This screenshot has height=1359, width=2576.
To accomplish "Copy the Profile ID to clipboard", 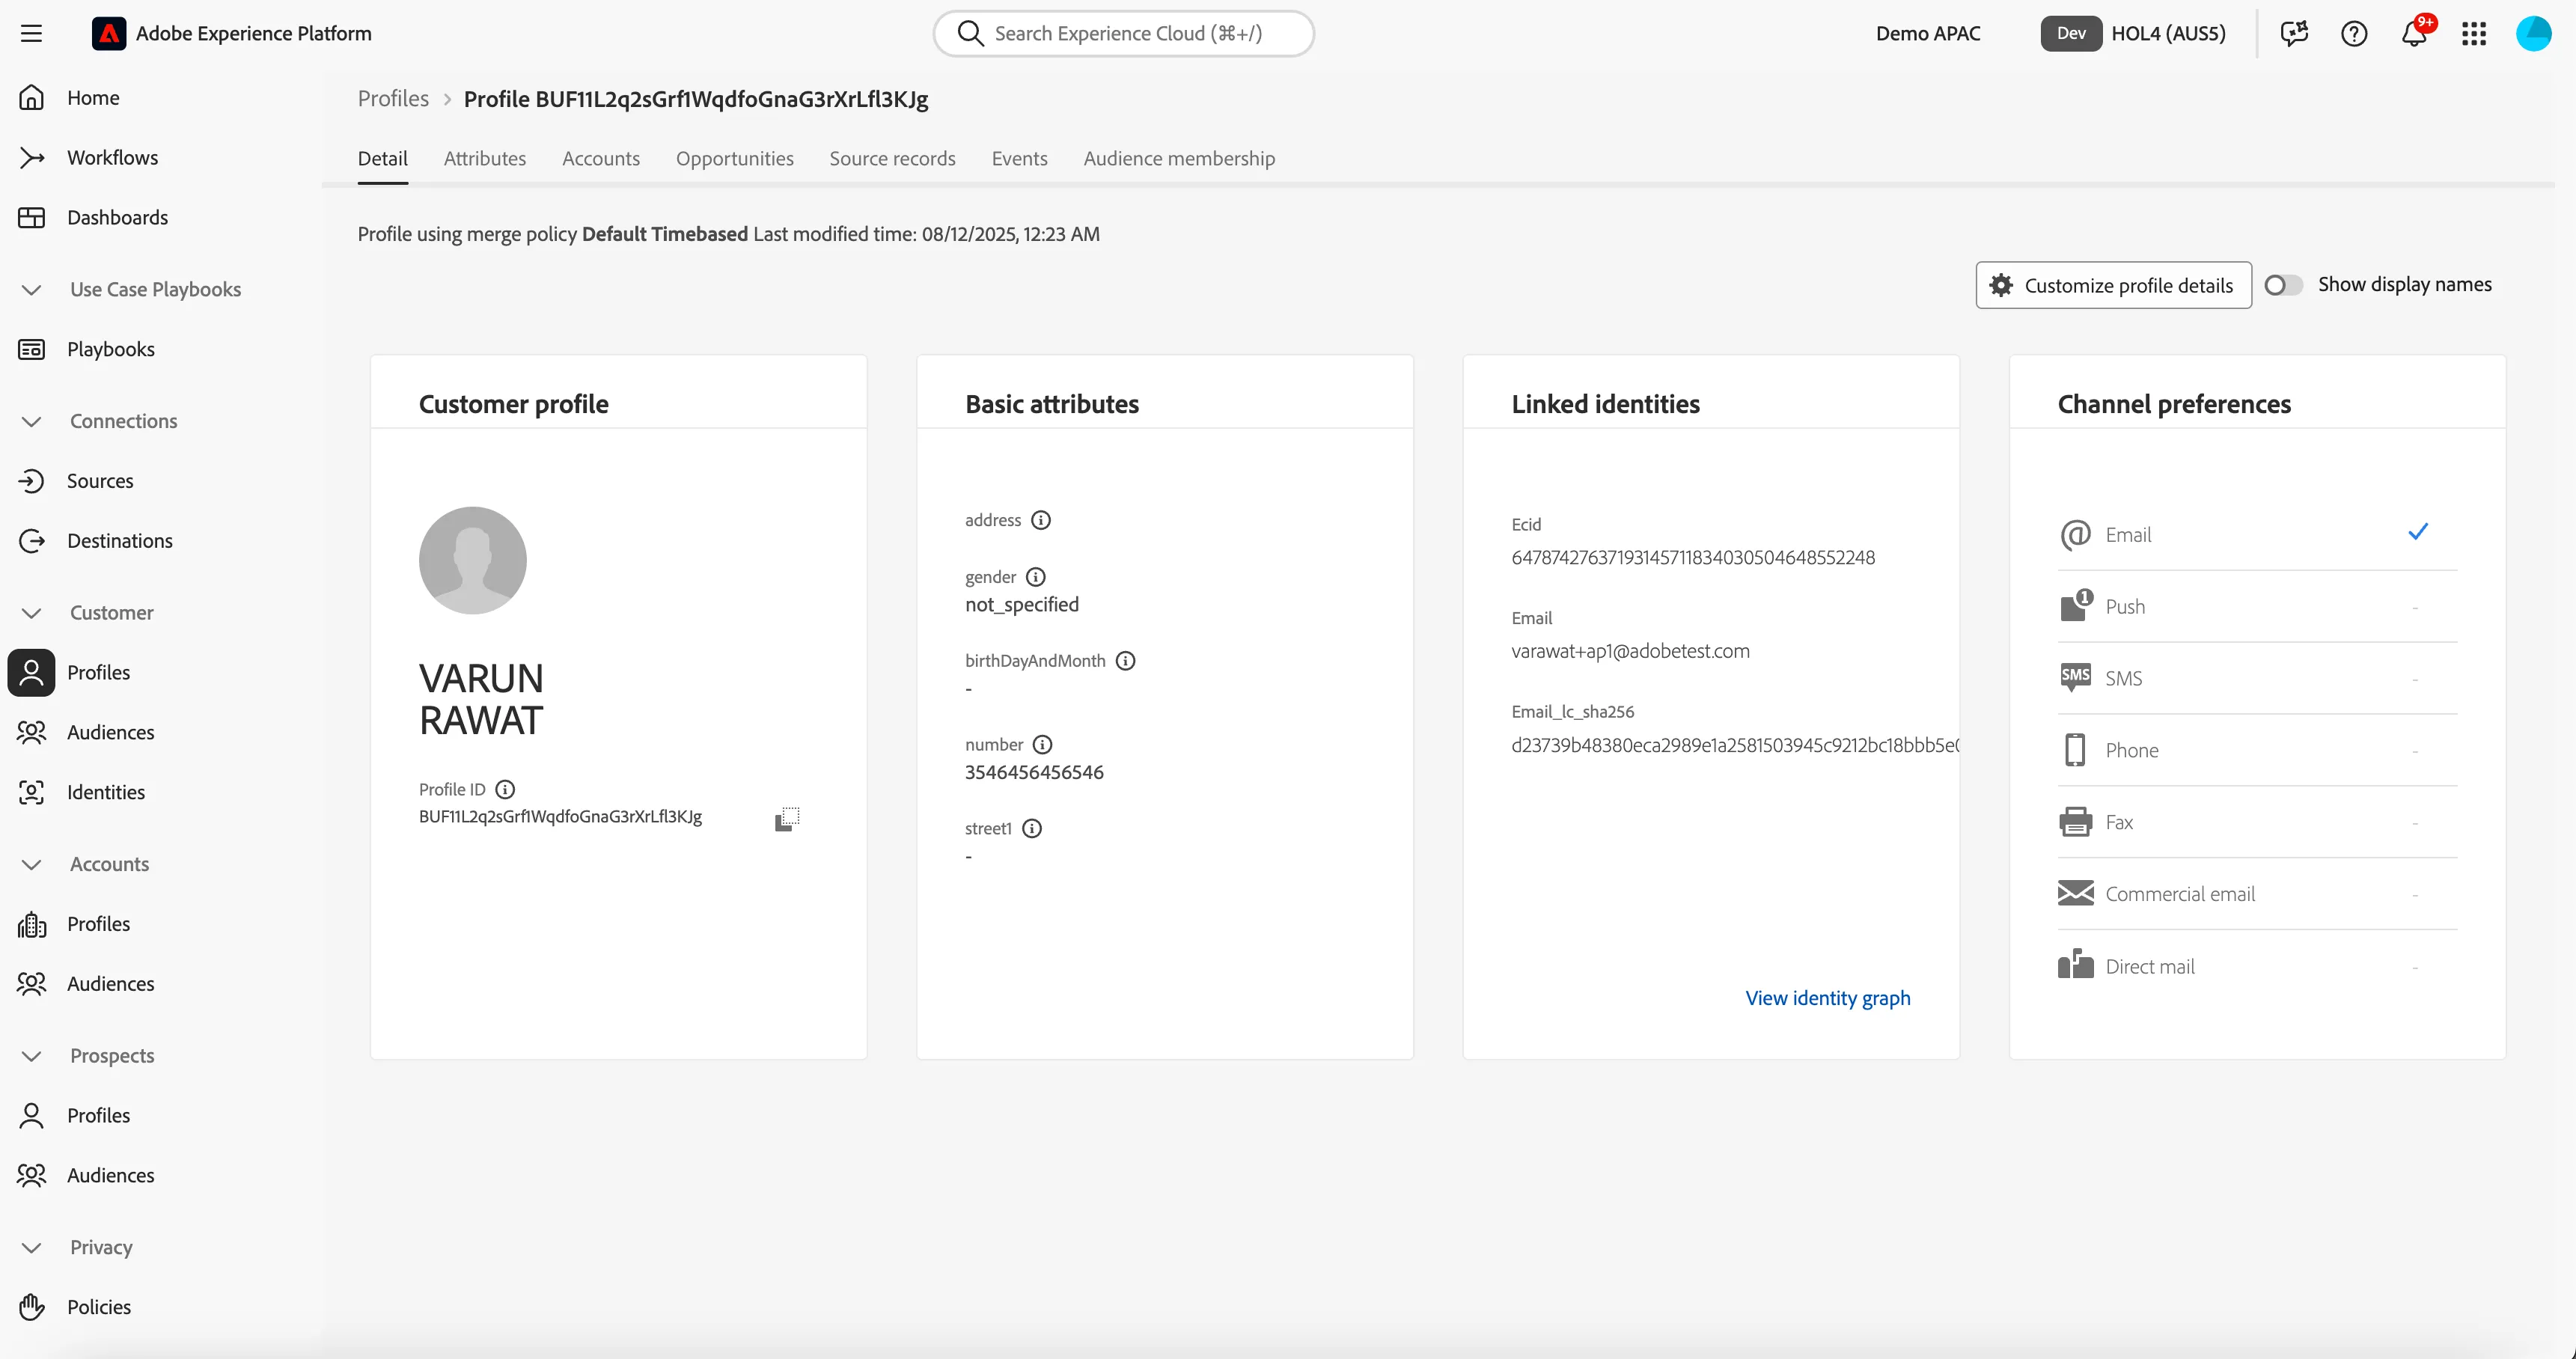I will (787, 819).
